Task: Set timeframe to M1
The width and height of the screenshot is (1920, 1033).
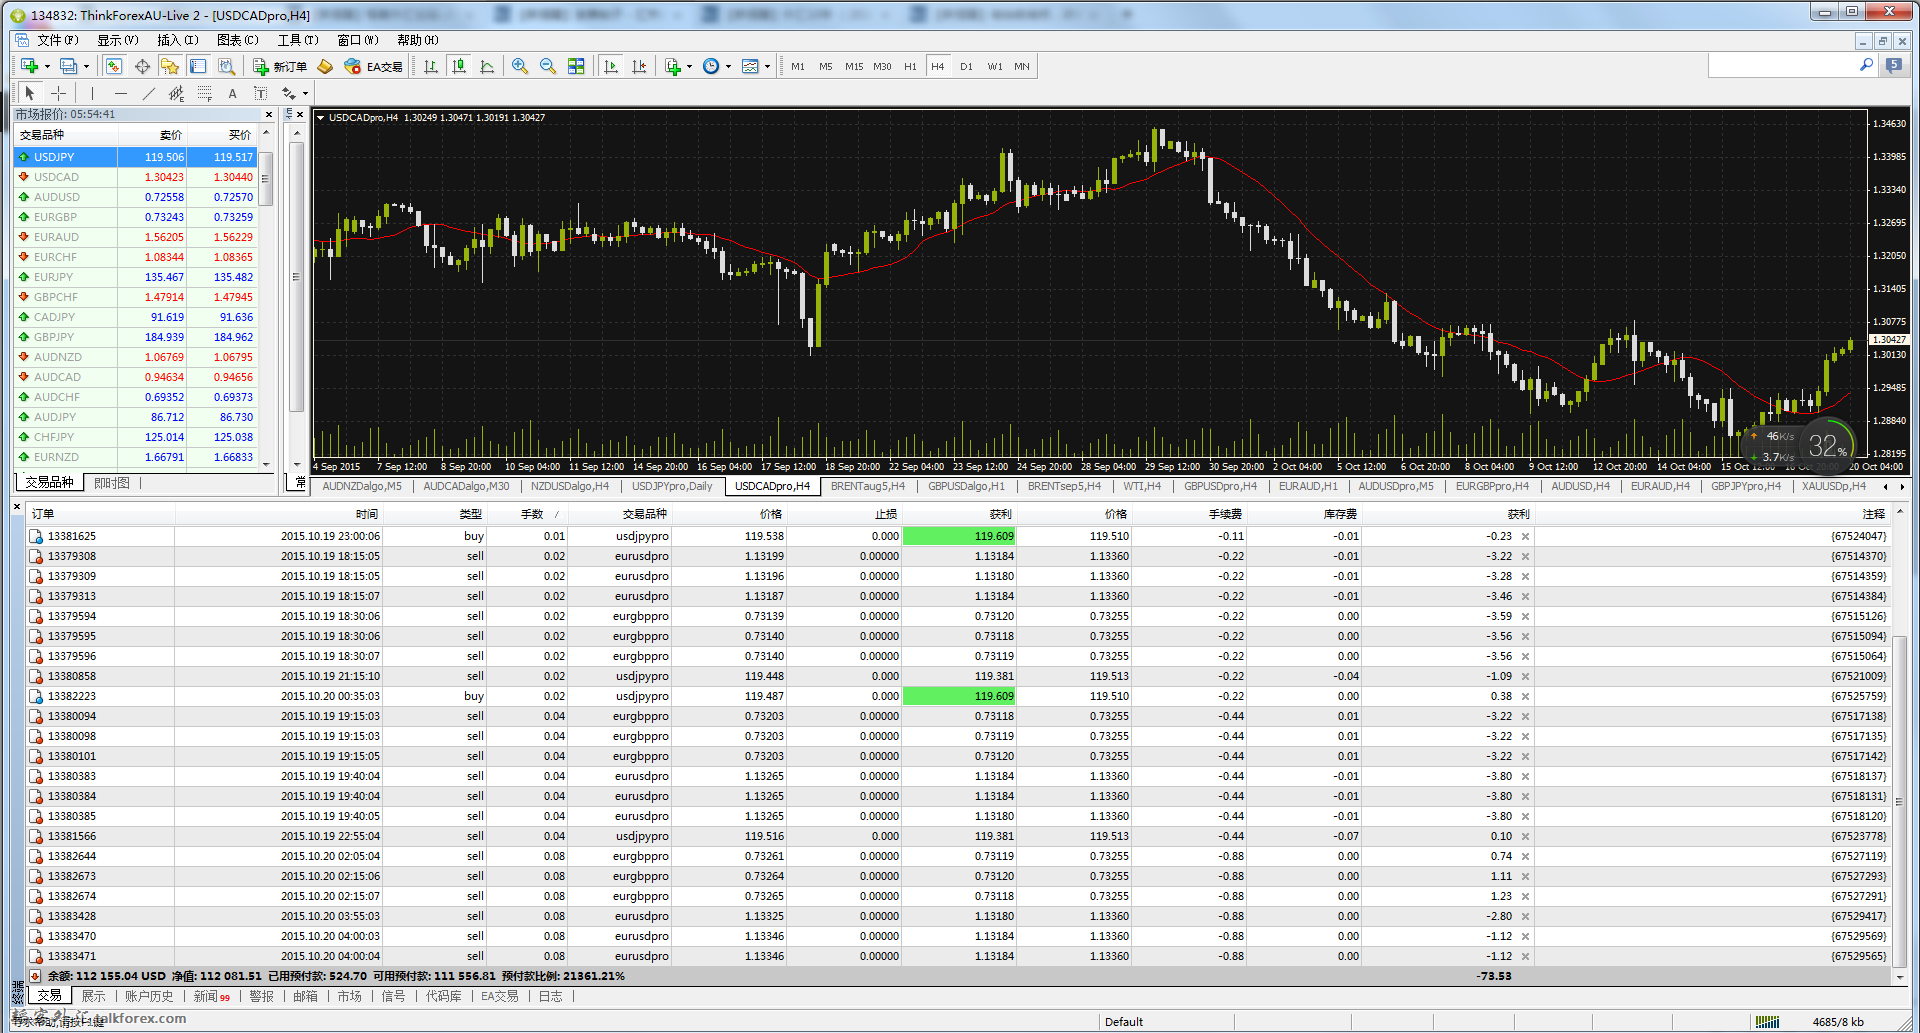Action: pos(798,66)
